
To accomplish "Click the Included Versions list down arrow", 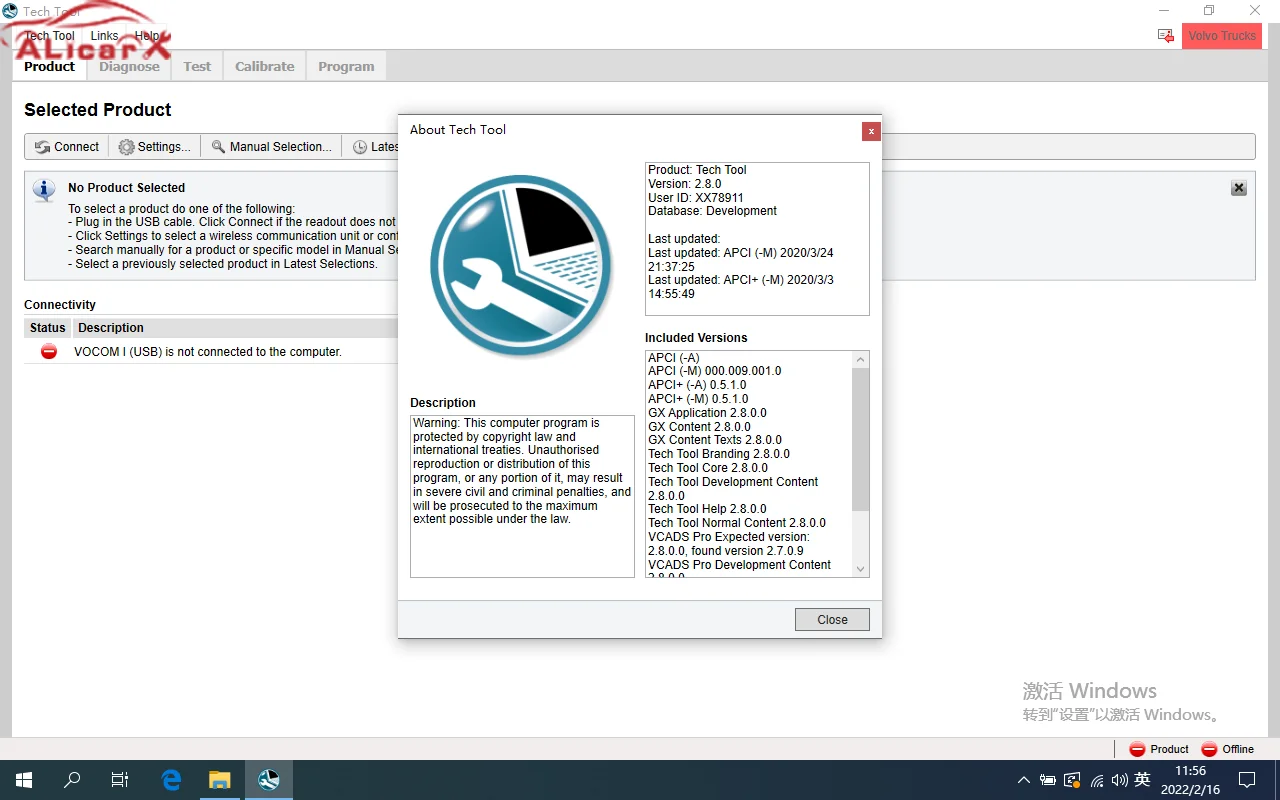I will point(860,569).
